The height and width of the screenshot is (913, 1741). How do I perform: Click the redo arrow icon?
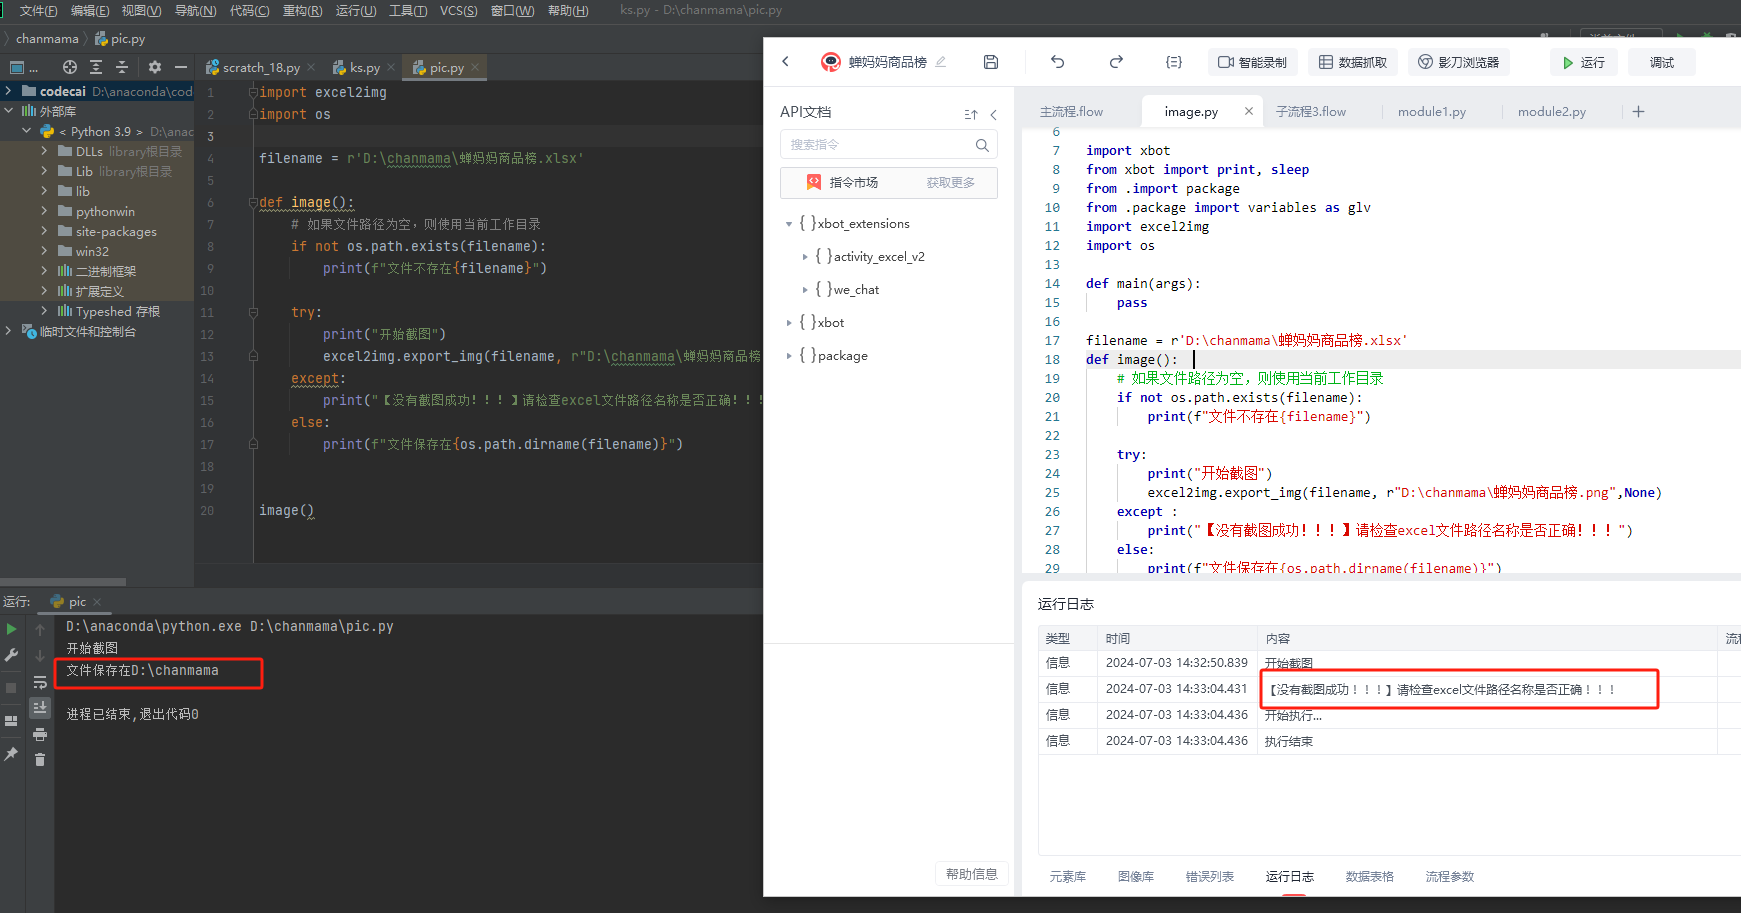tap(1116, 62)
